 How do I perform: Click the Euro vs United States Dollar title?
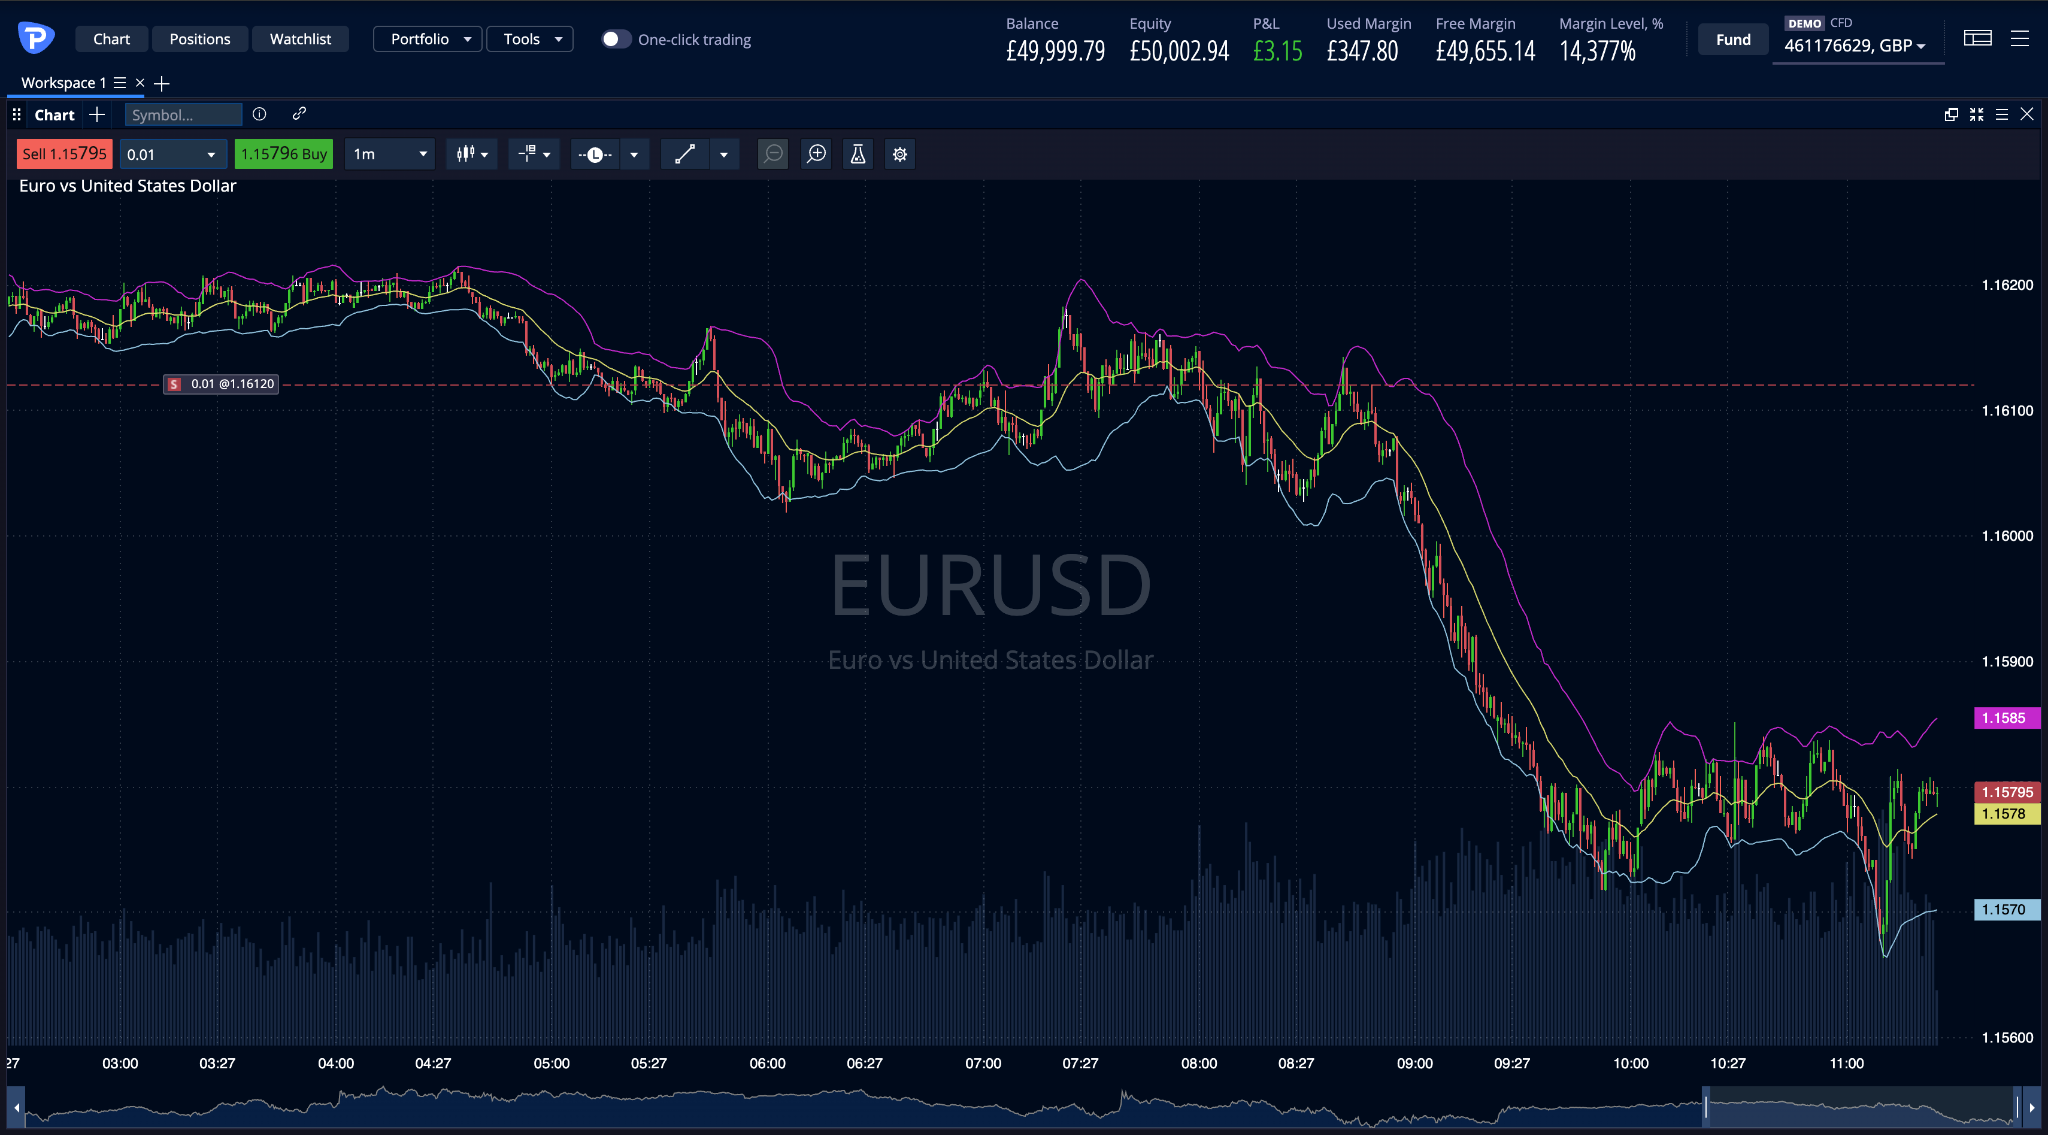(128, 186)
